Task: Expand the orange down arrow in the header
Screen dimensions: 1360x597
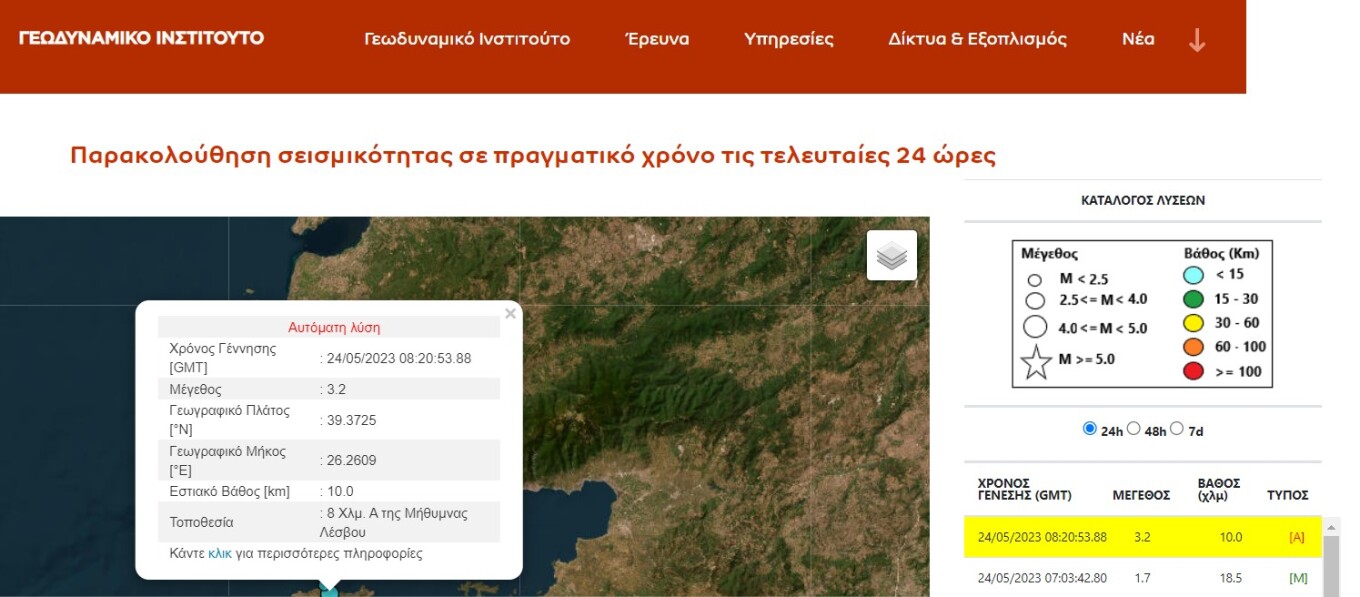Action: pyautogui.click(x=1197, y=40)
